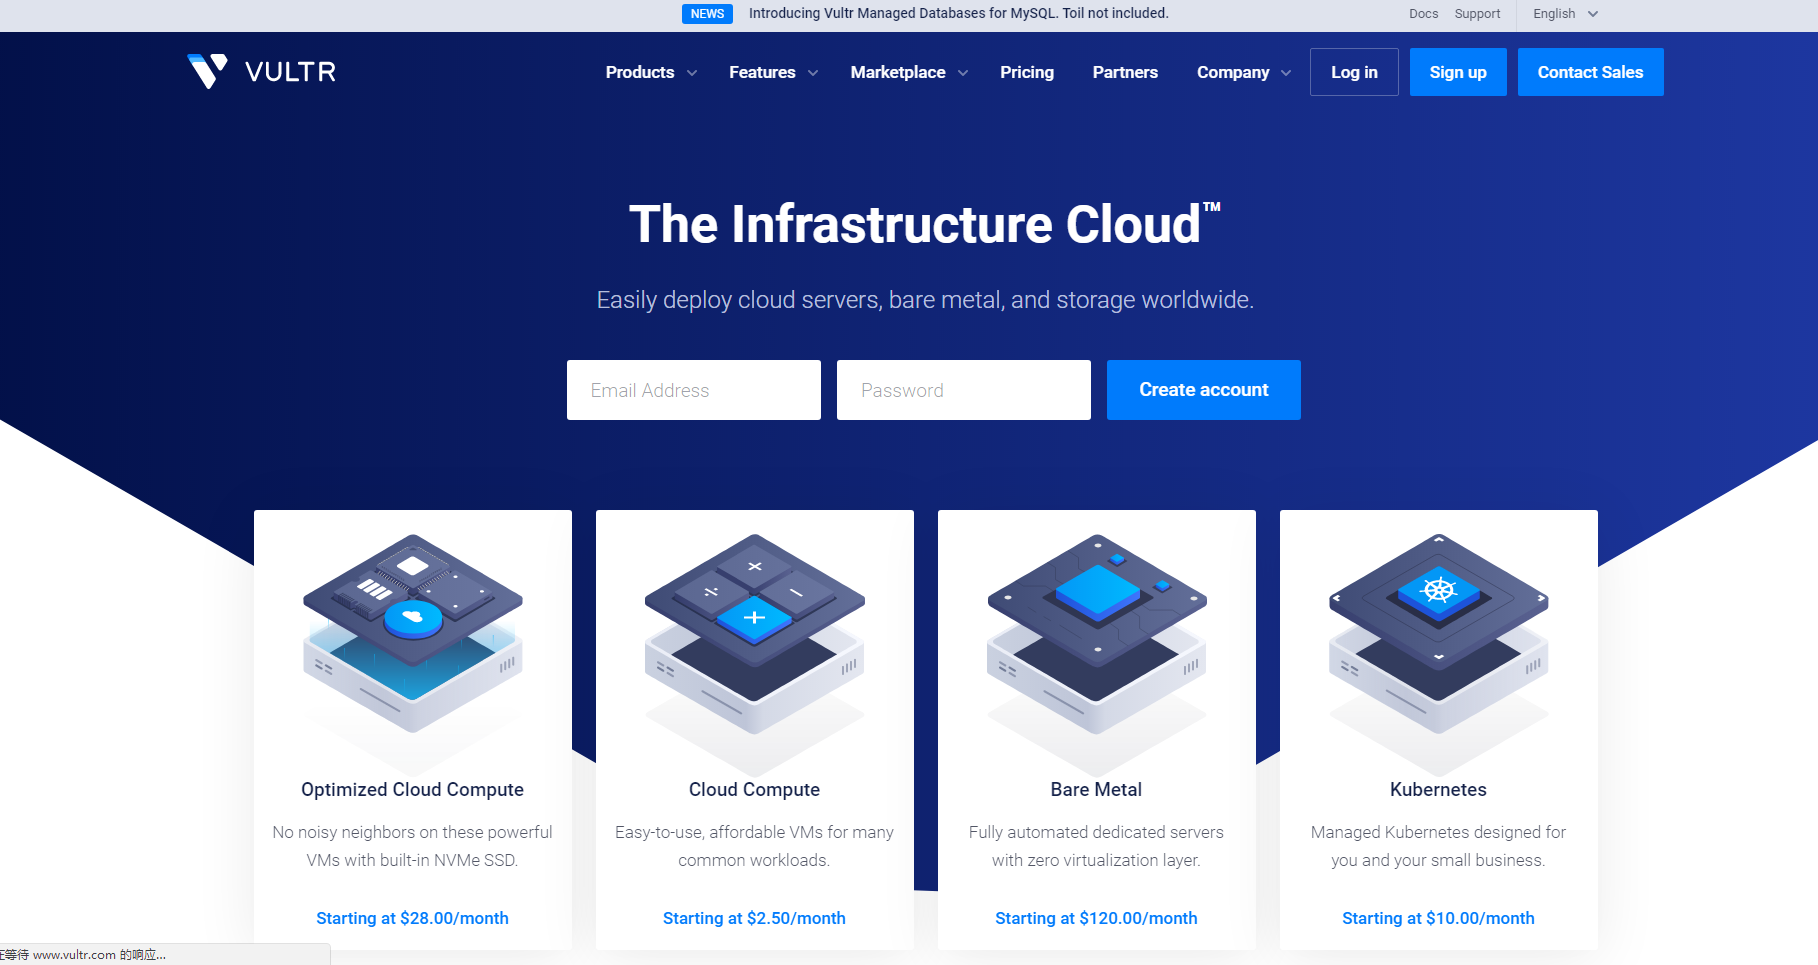
Task: Click the text 'Easy-to-use, affordable VMs for many'
Action: (x=754, y=832)
